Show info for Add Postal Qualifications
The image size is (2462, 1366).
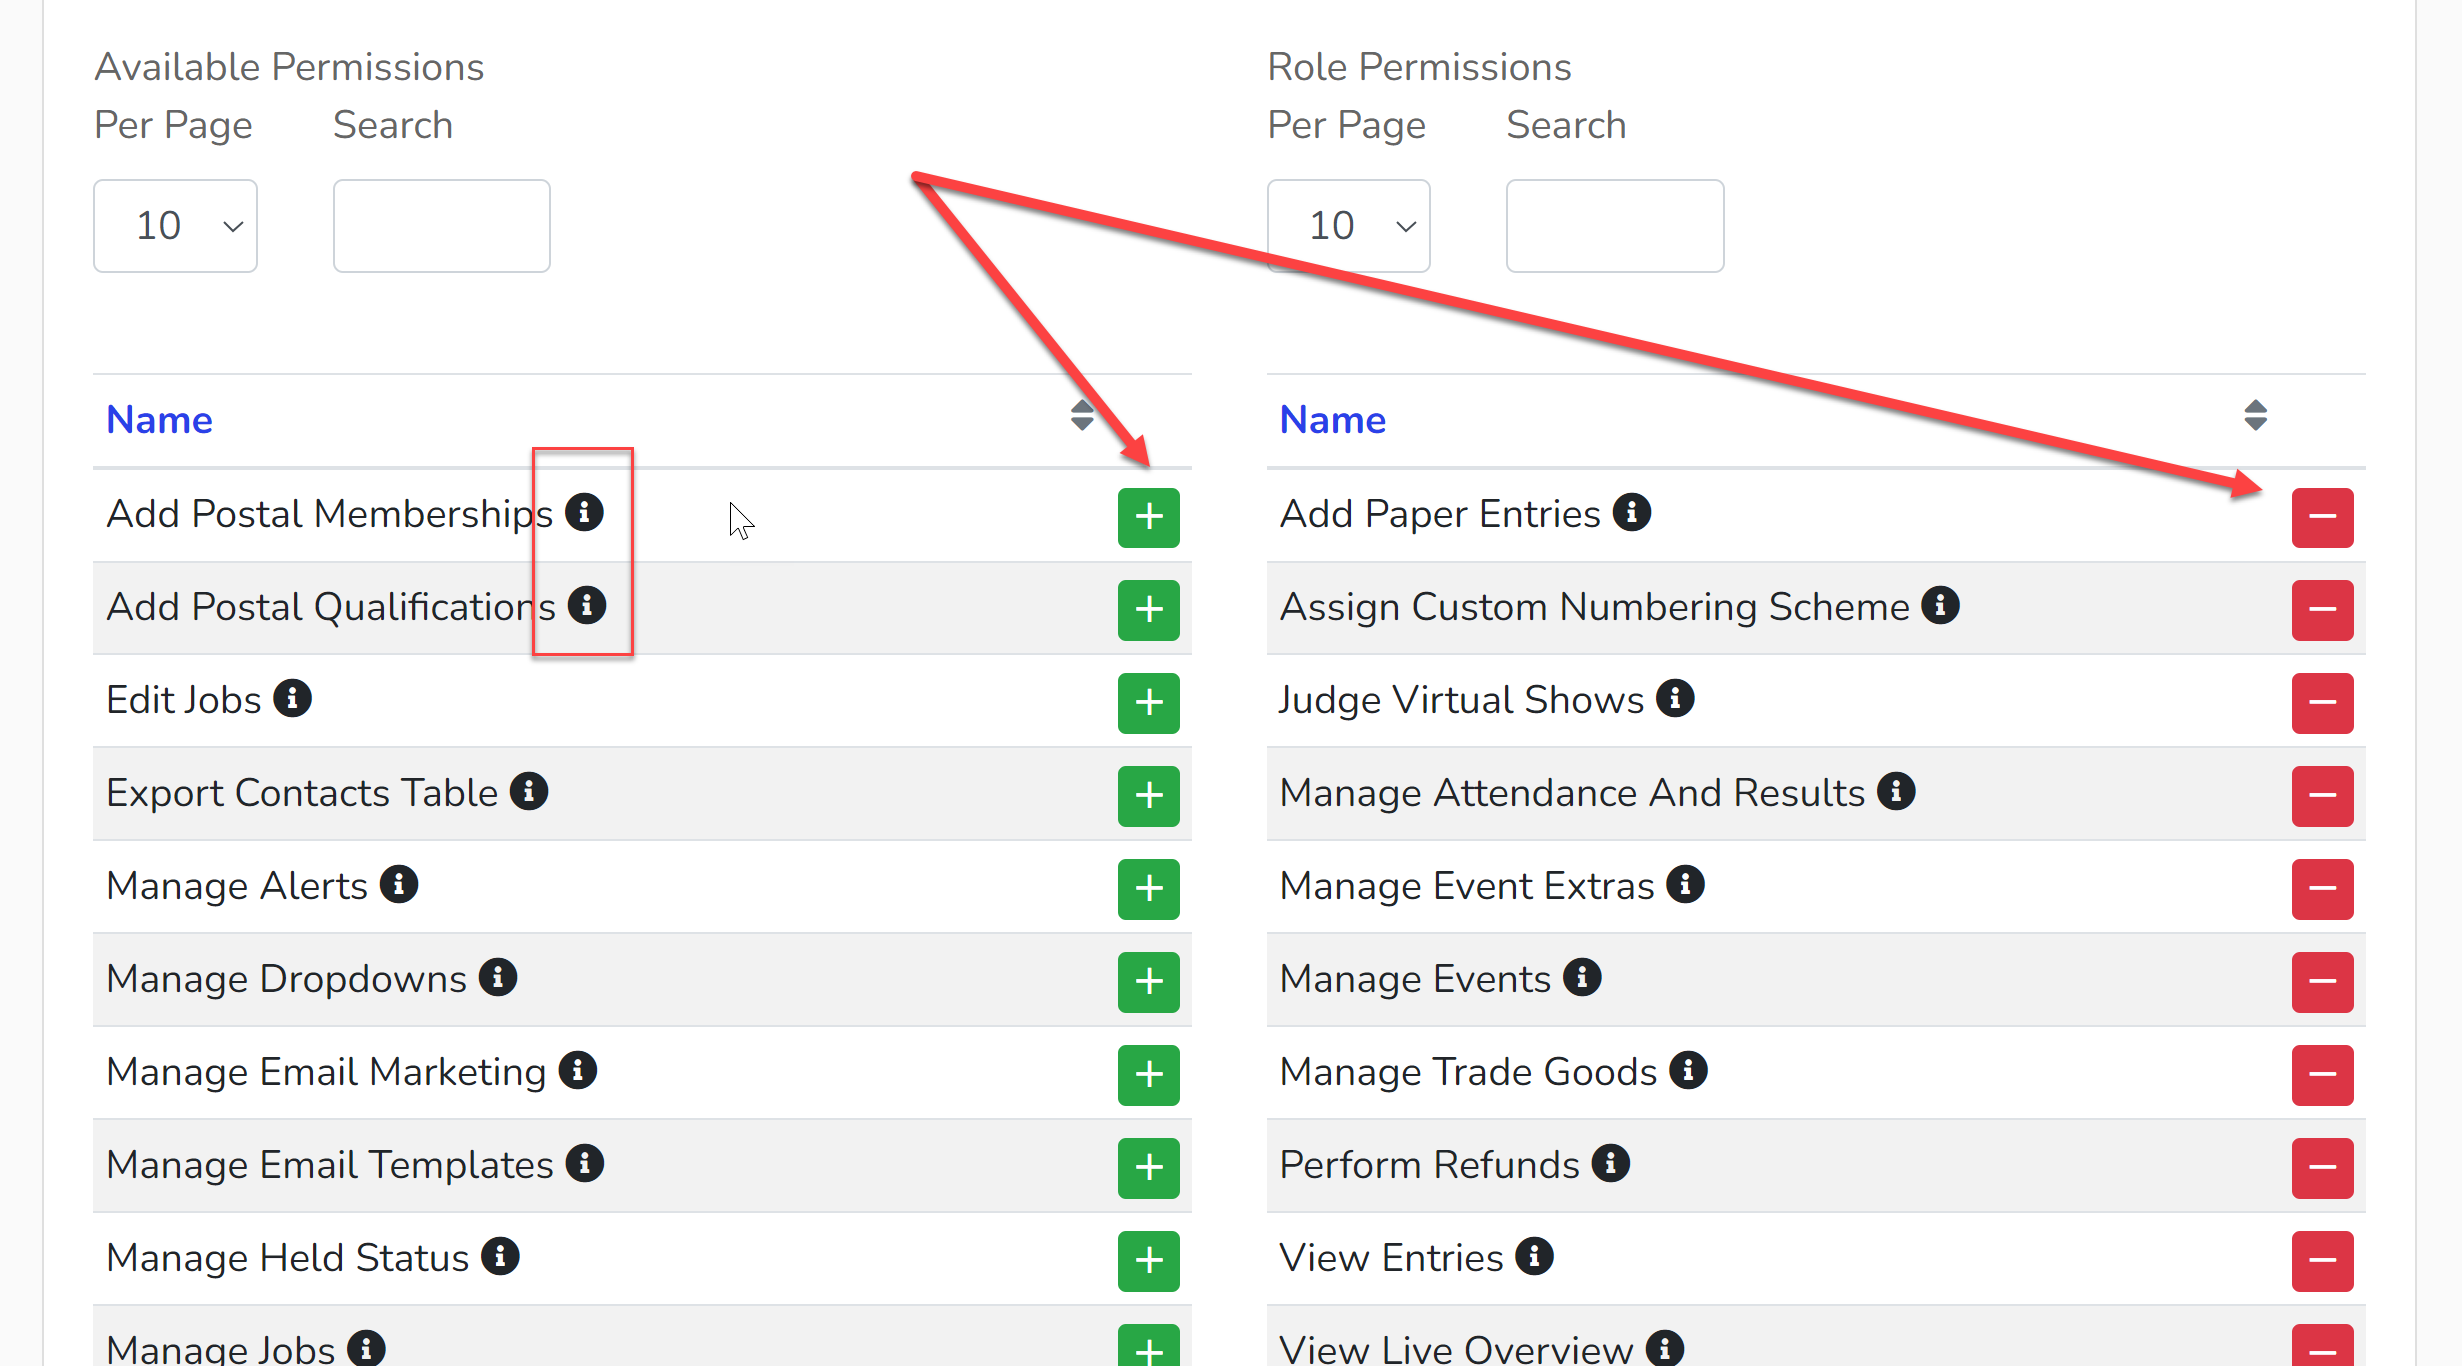tap(587, 605)
